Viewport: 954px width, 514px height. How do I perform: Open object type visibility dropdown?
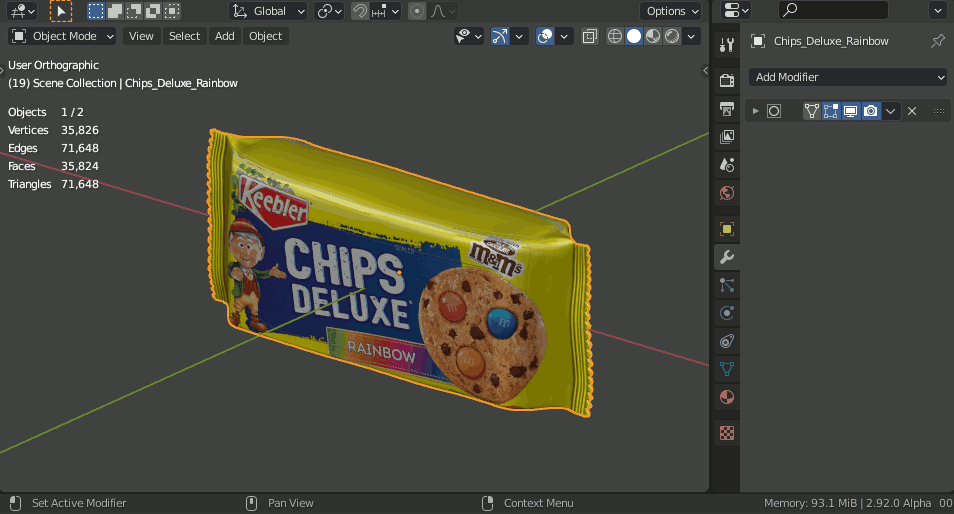coord(468,36)
